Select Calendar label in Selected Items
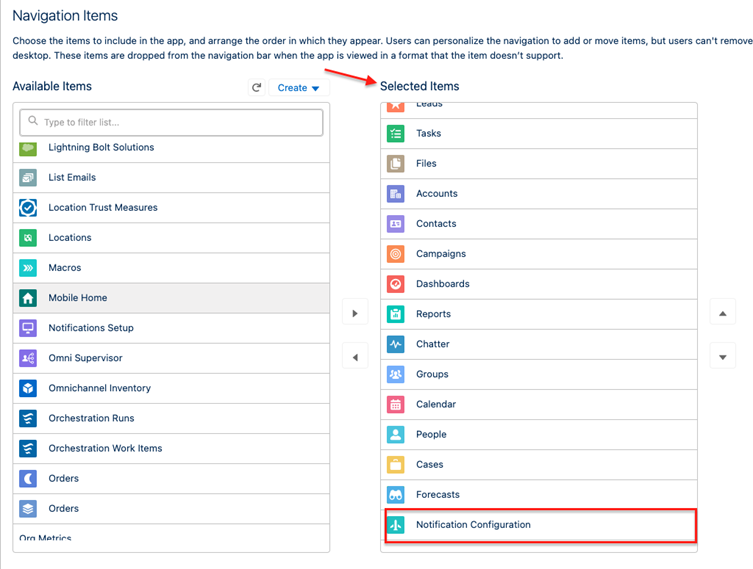Viewport: 753px width, 569px height. tap(436, 404)
